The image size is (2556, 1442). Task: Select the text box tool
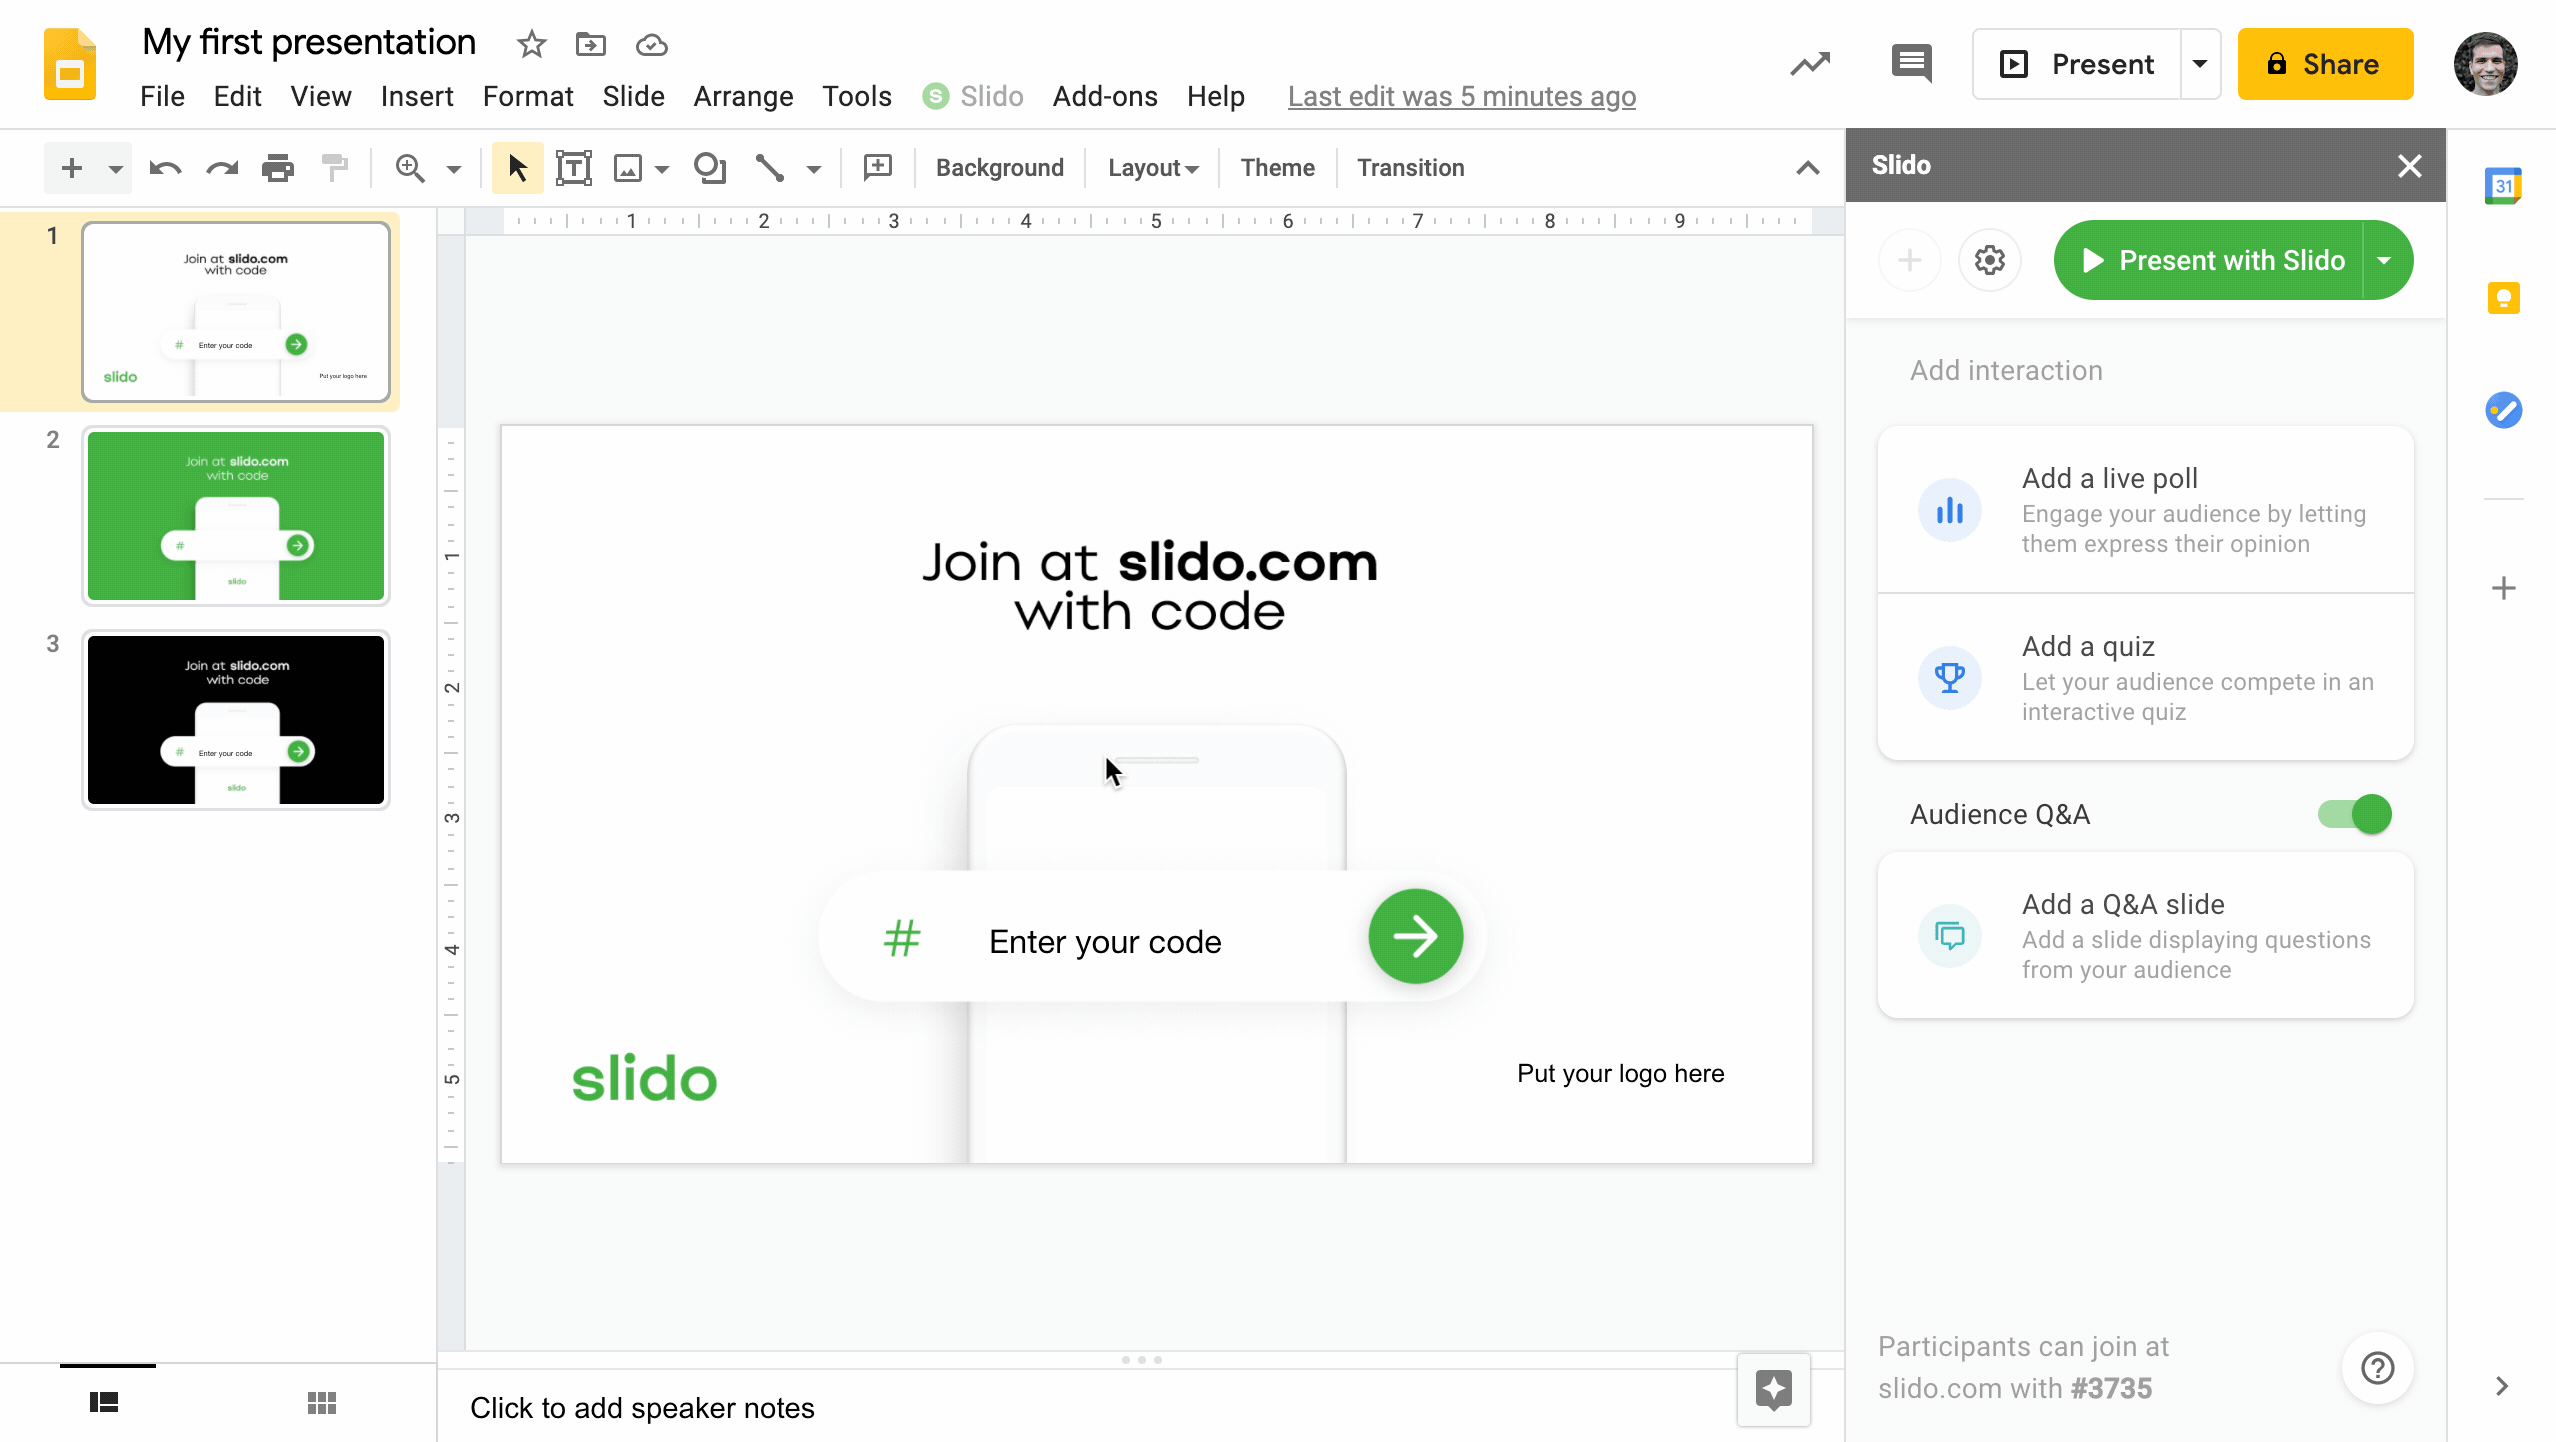(x=573, y=168)
